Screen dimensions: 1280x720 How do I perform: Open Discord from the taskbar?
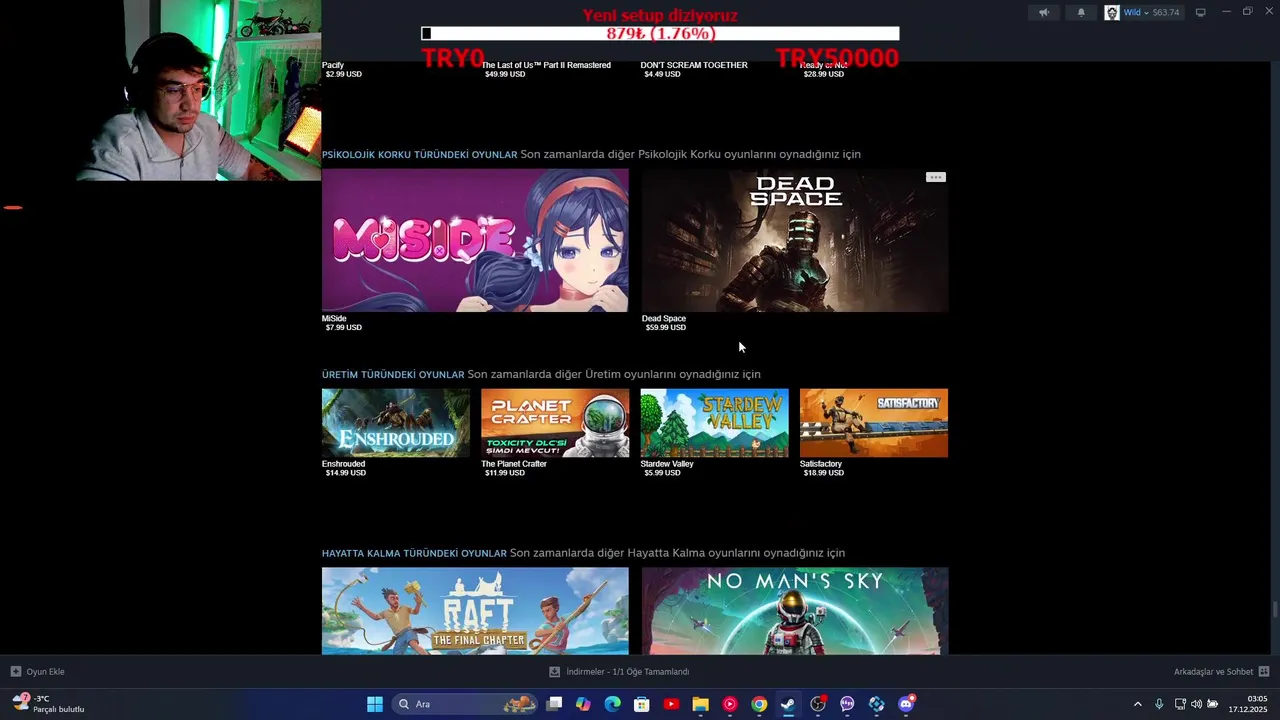point(906,704)
